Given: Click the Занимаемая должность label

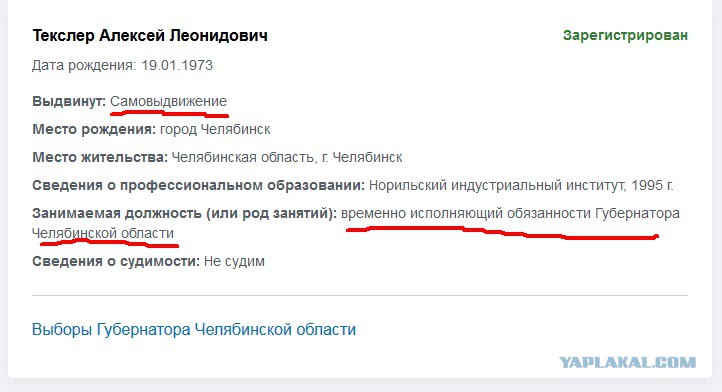Looking at the screenshot, I should [185, 214].
